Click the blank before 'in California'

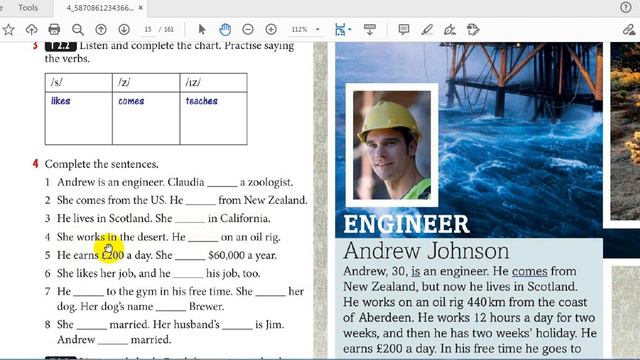pos(190,220)
